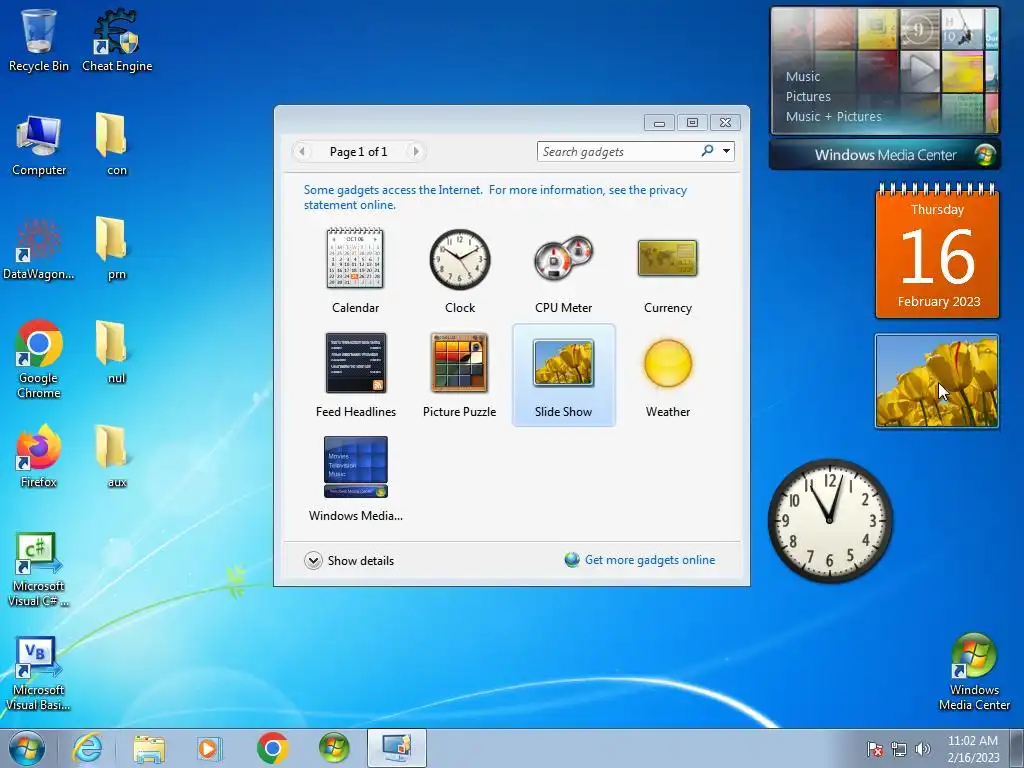
Task: Open the privacy statement online link
Action: click(x=495, y=197)
